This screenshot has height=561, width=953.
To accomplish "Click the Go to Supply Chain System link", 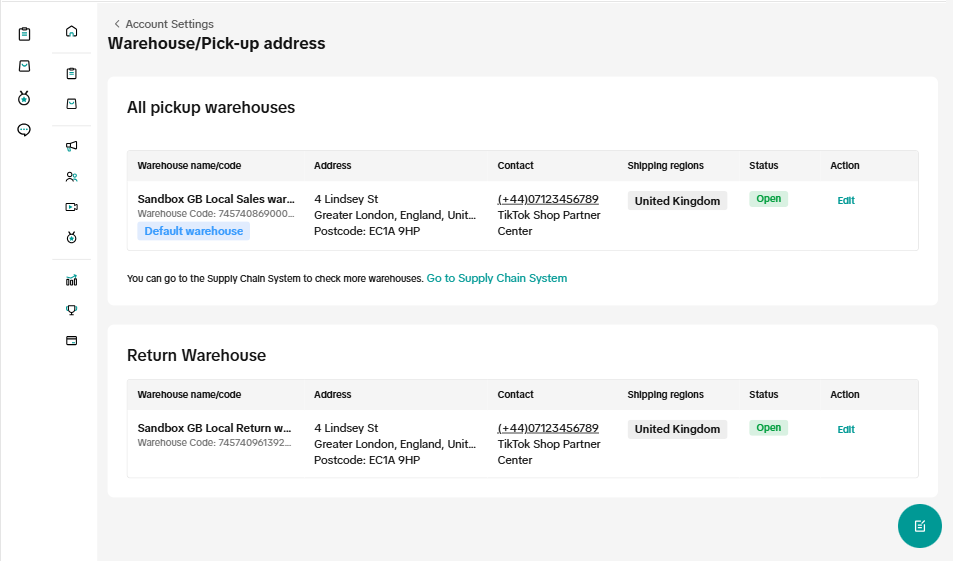I will (496, 278).
